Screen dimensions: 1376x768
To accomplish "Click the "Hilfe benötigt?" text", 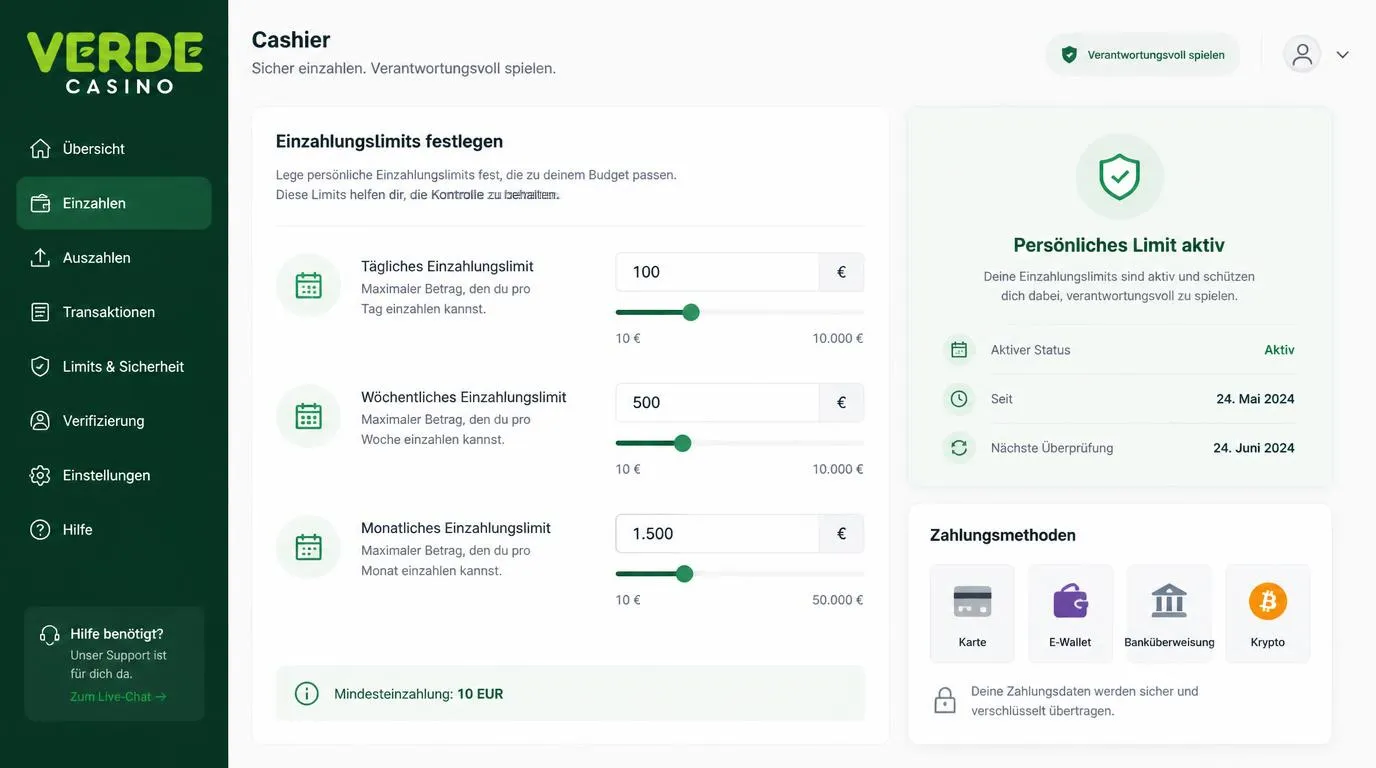I will tap(117, 634).
